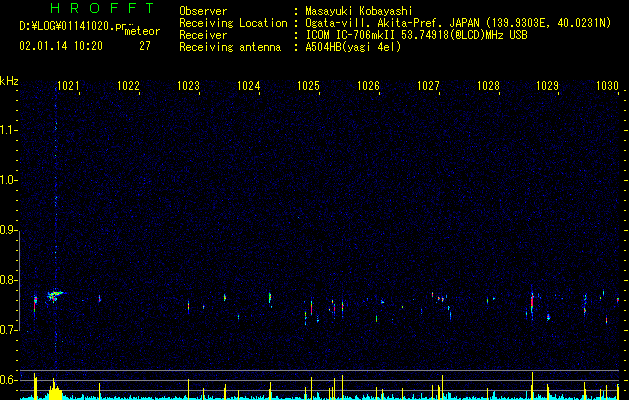This screenshot has height=400, width=629.
Task: Click the large meteor echo burst near 1021
Action: point(55,296)
